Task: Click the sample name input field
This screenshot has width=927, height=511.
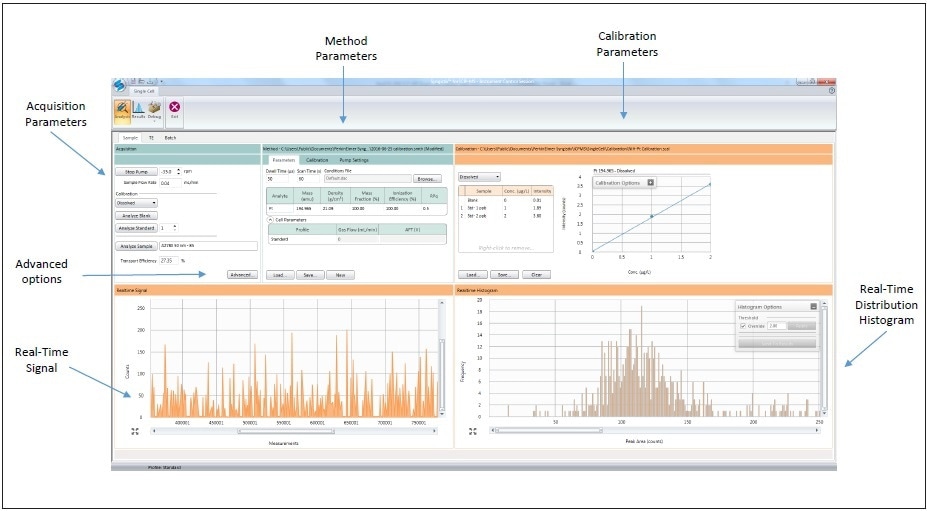Action: 209,246
